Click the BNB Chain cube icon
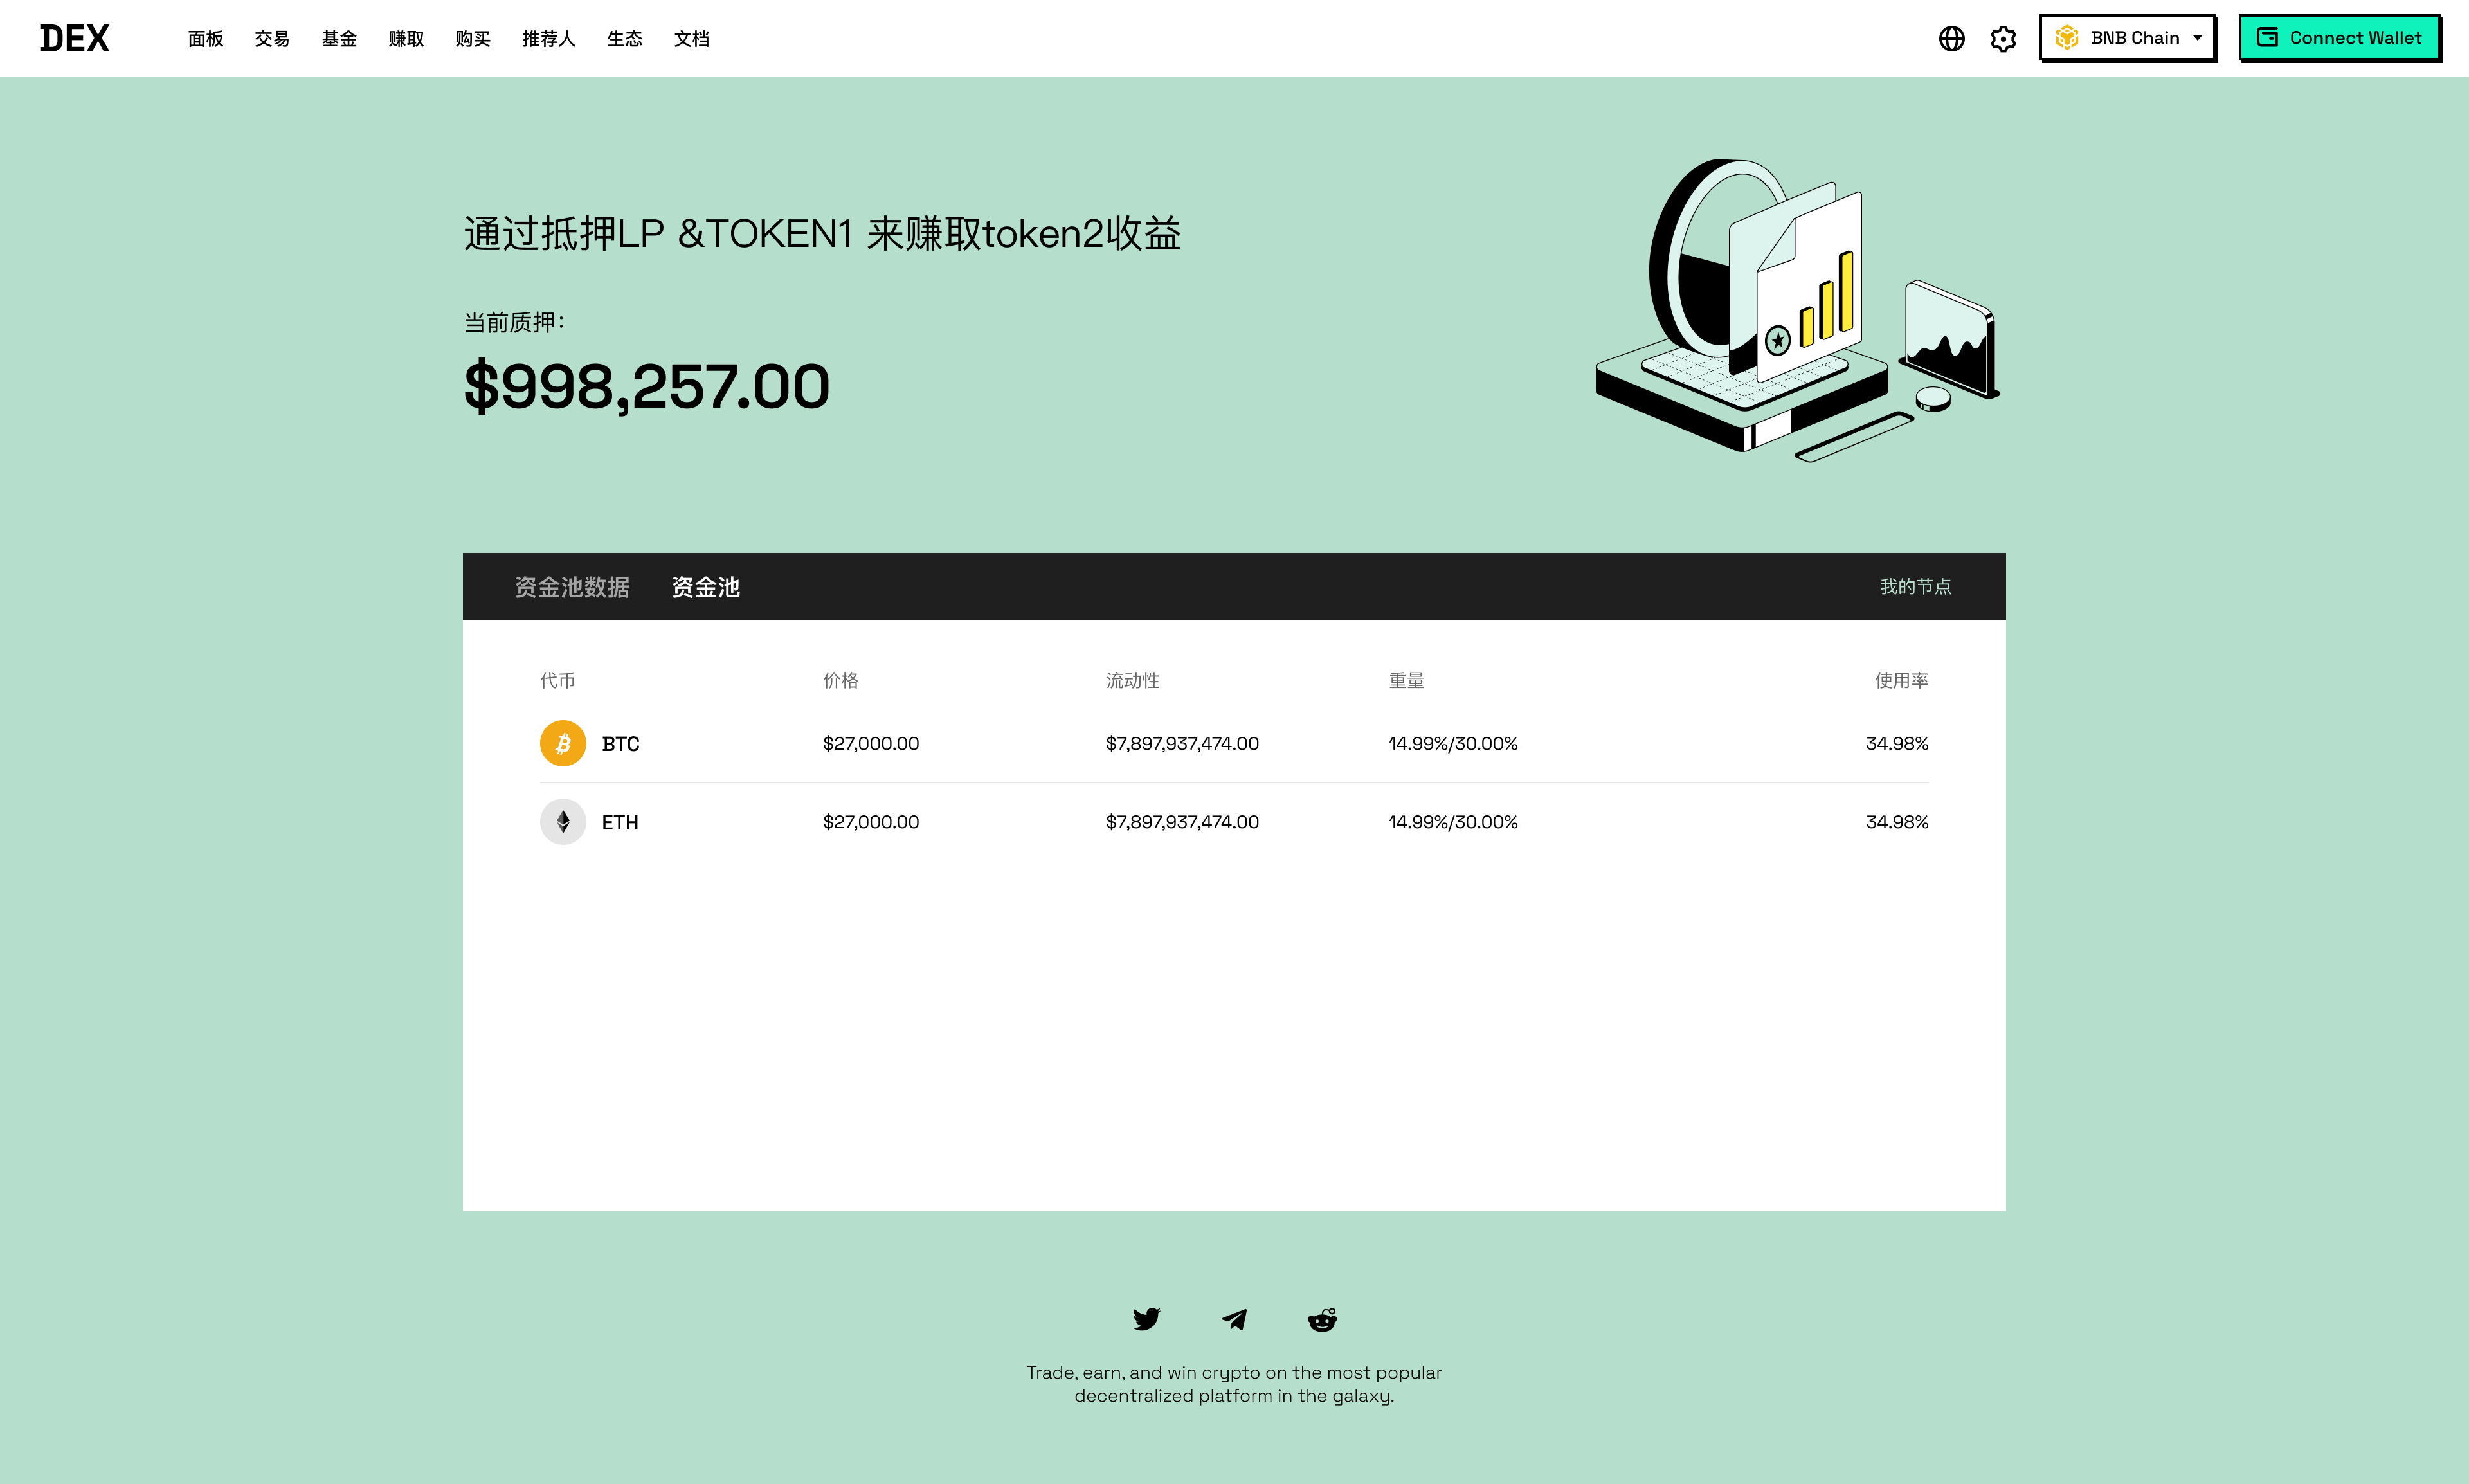 [2067, 38]
